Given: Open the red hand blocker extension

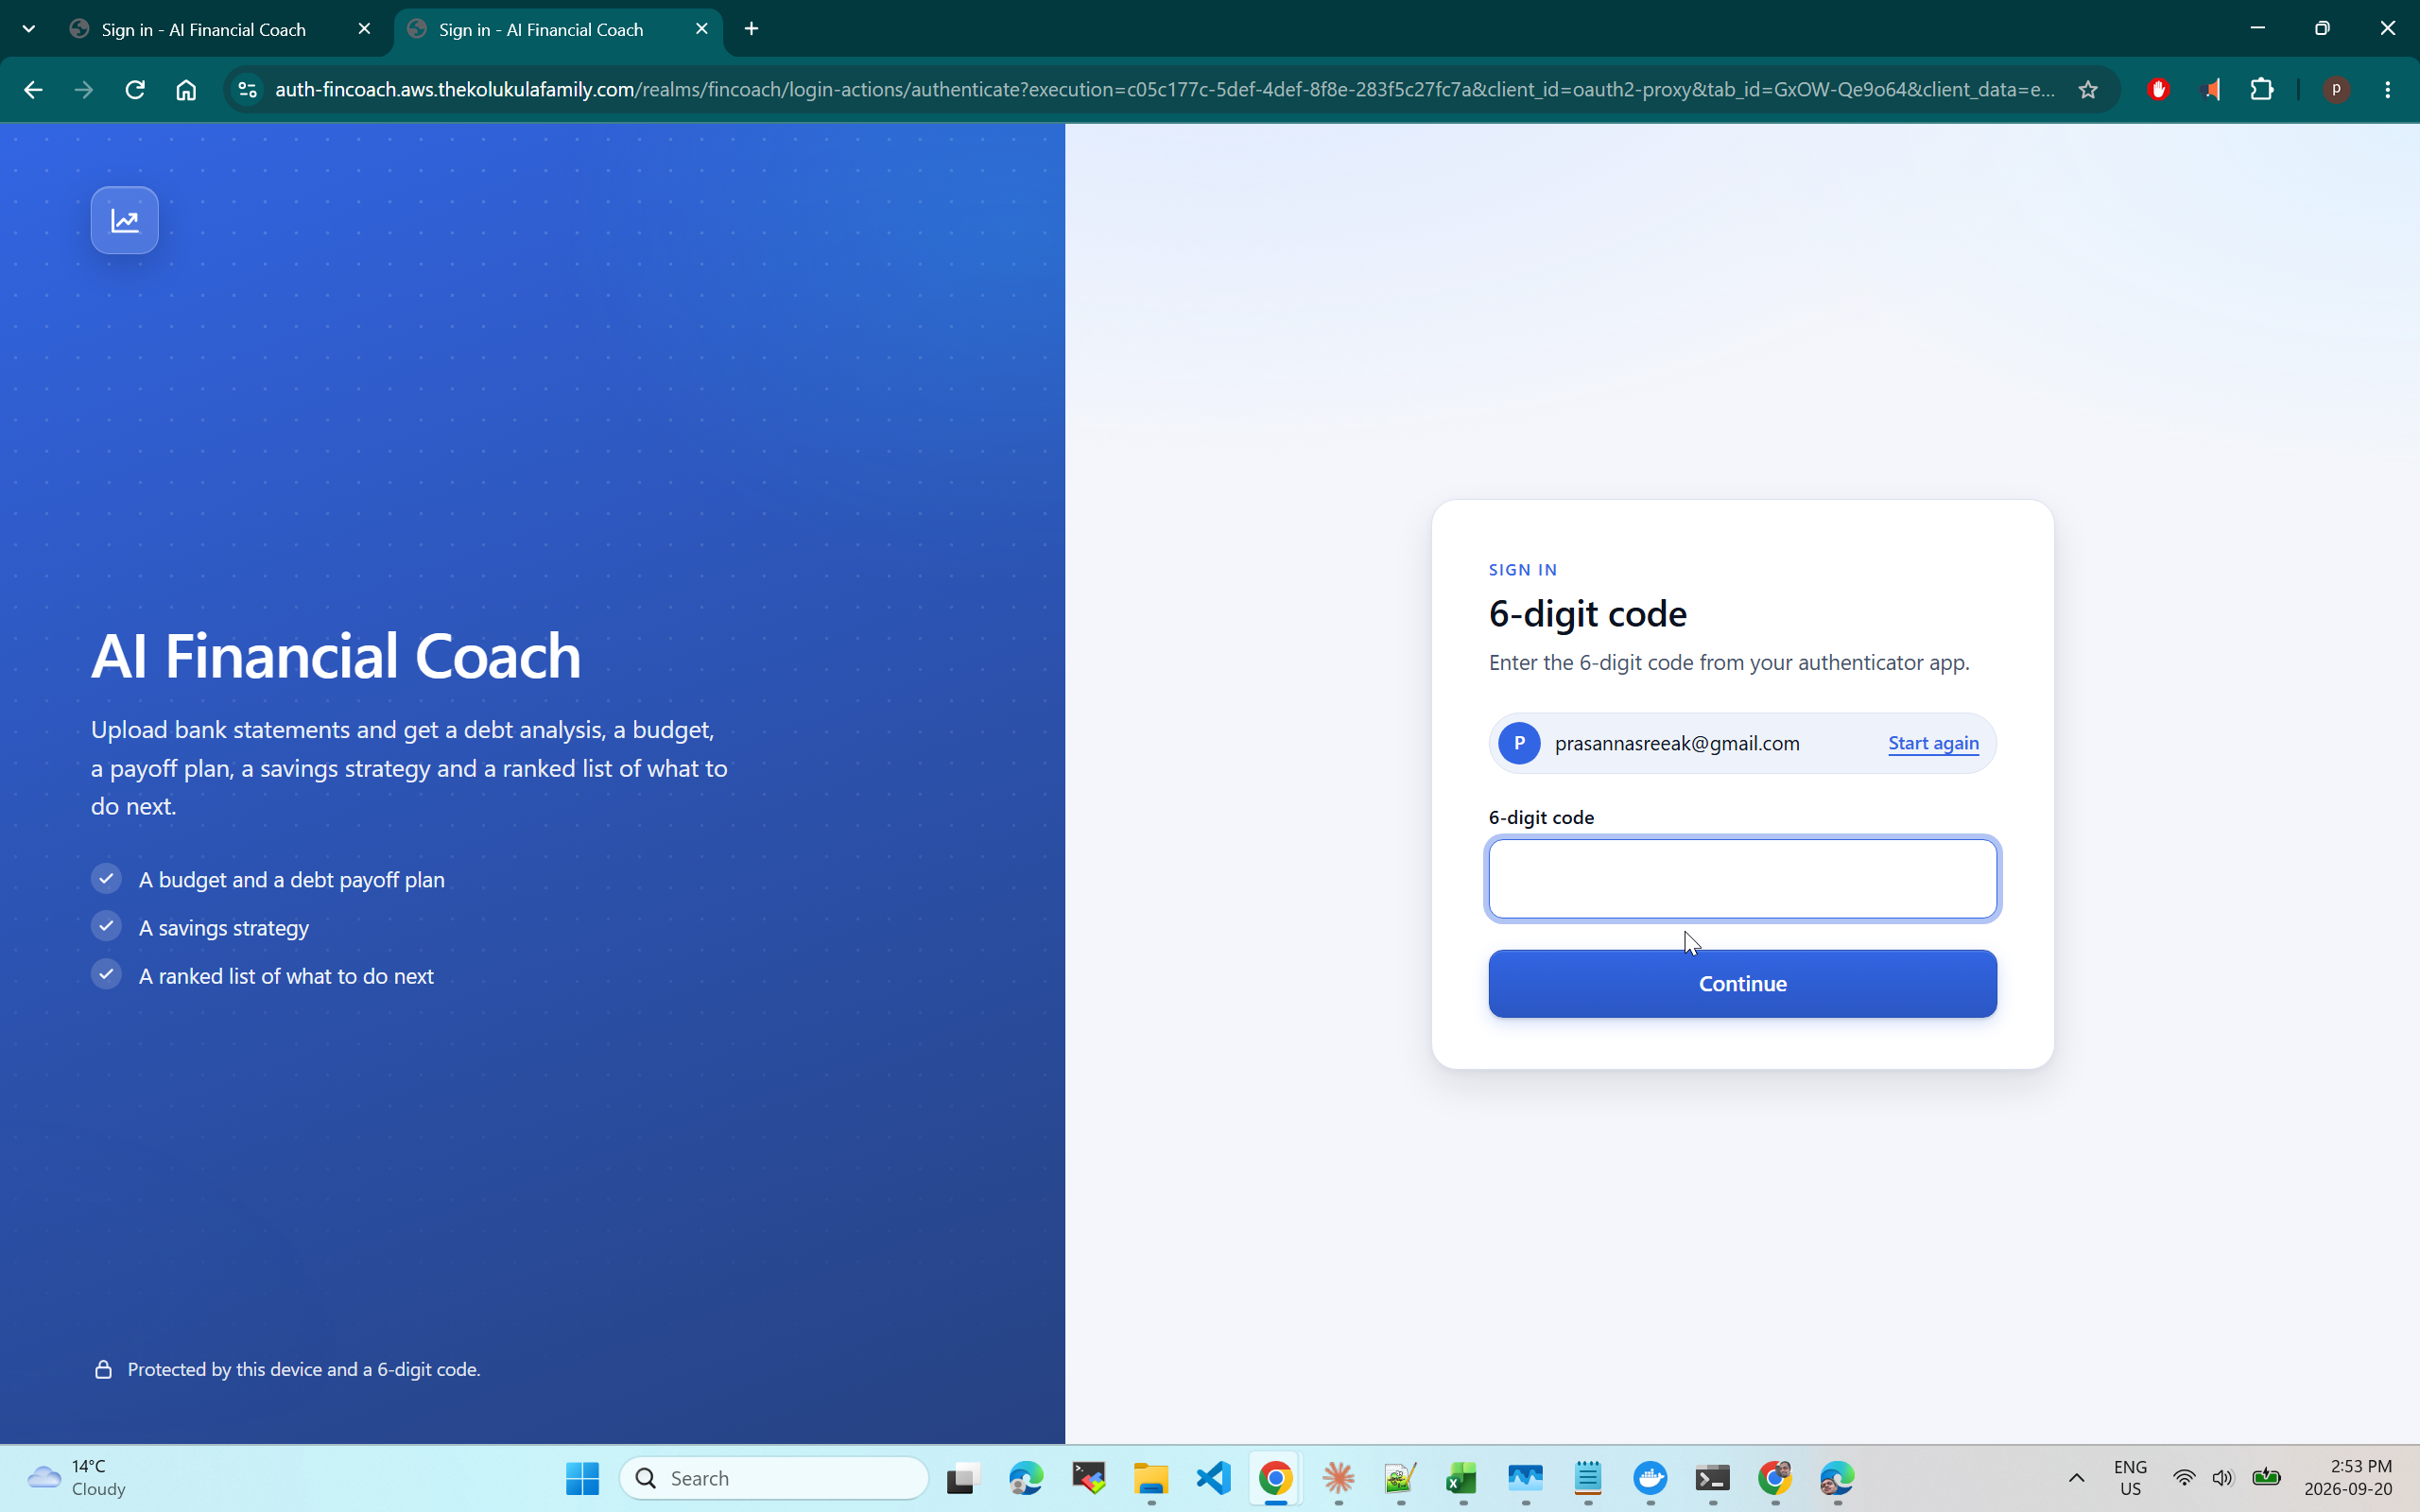Looking at the screenshot, I should point(2158,90).
